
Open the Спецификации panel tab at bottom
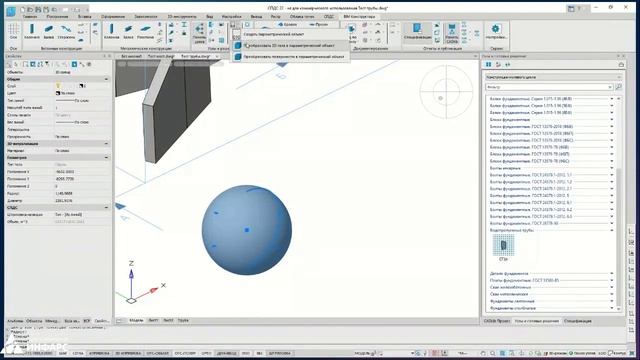tap(578, 321)
